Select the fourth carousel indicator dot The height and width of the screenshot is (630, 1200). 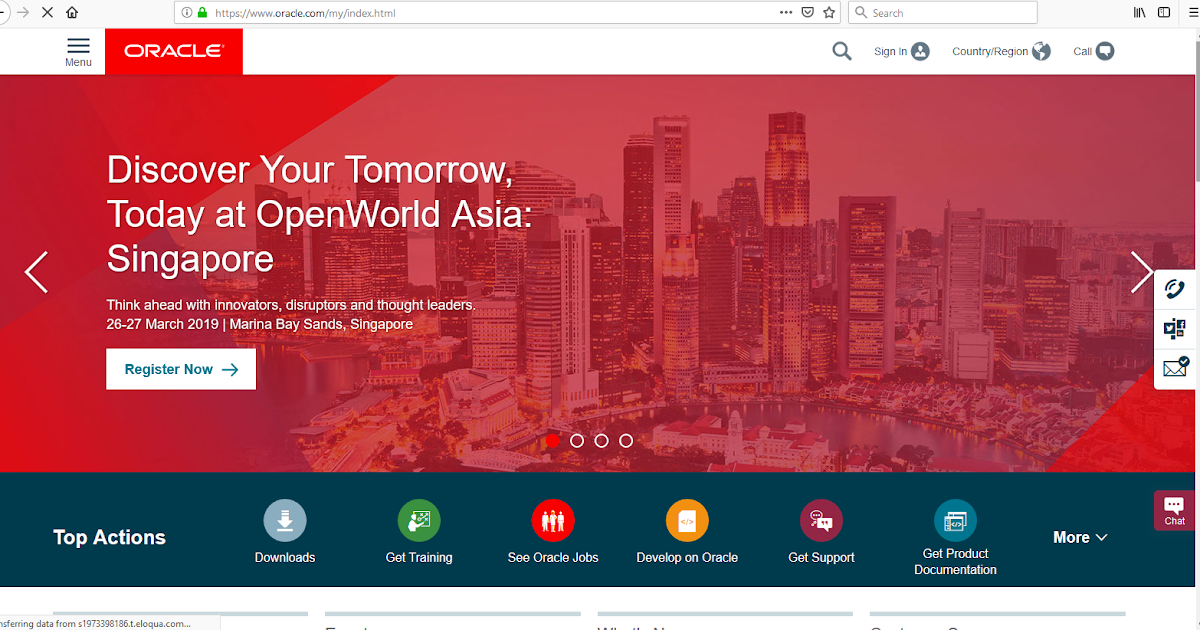coord(626,440)
